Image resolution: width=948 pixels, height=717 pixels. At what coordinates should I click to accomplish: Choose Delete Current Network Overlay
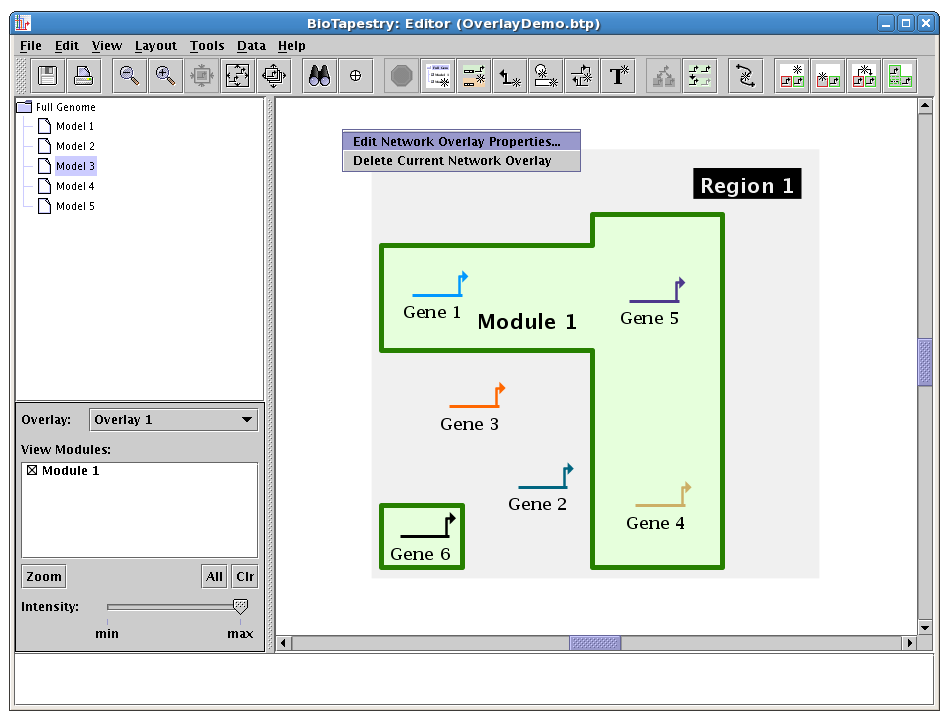(x=452, y=161)
